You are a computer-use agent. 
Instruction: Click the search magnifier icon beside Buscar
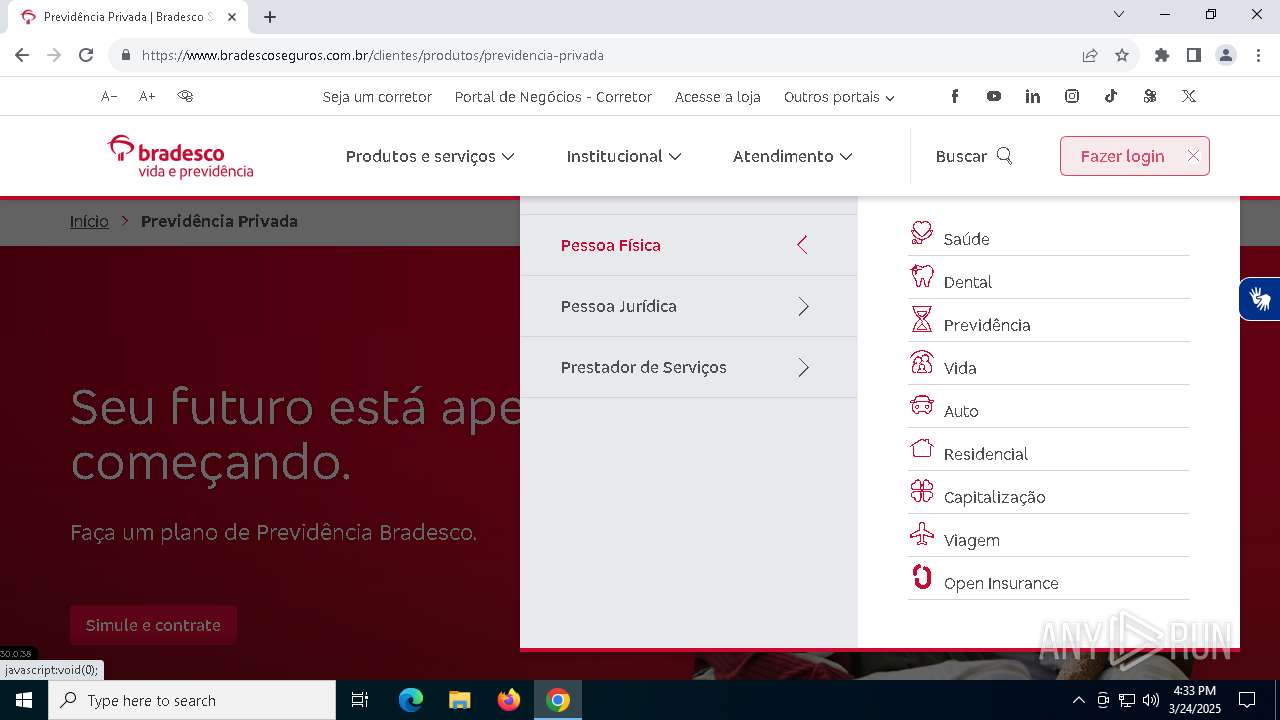point(1004,156)
